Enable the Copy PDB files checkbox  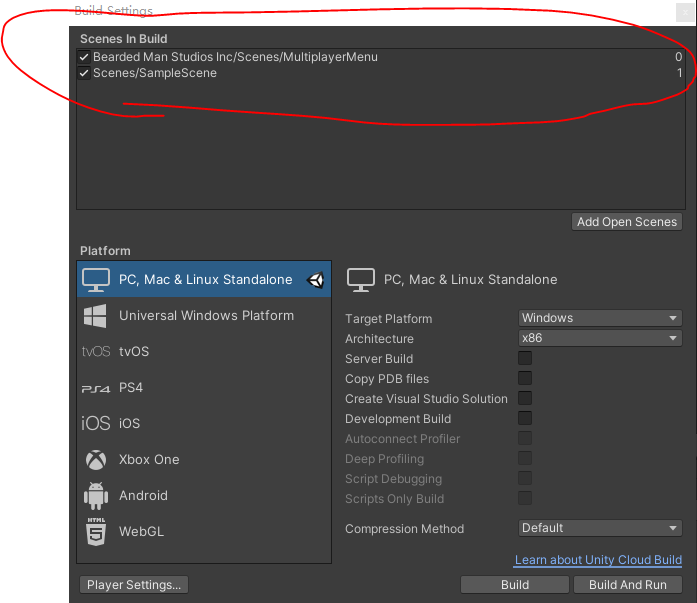[x=525, y=378]
